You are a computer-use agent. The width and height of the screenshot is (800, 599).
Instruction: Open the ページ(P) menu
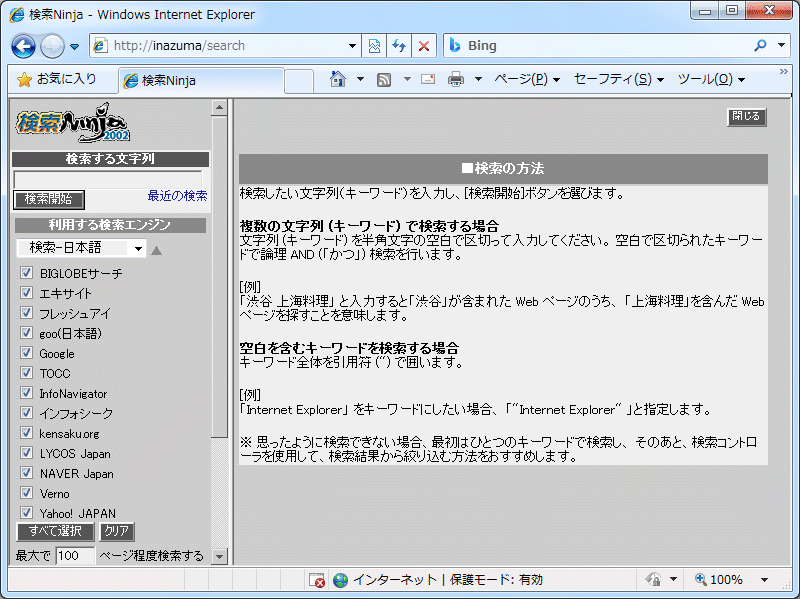[526, 79]
